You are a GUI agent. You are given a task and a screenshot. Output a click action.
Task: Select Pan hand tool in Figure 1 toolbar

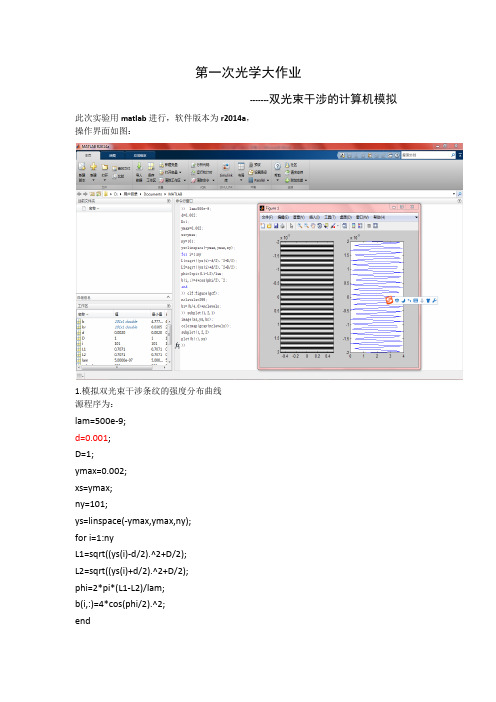(x=313, y=226)
